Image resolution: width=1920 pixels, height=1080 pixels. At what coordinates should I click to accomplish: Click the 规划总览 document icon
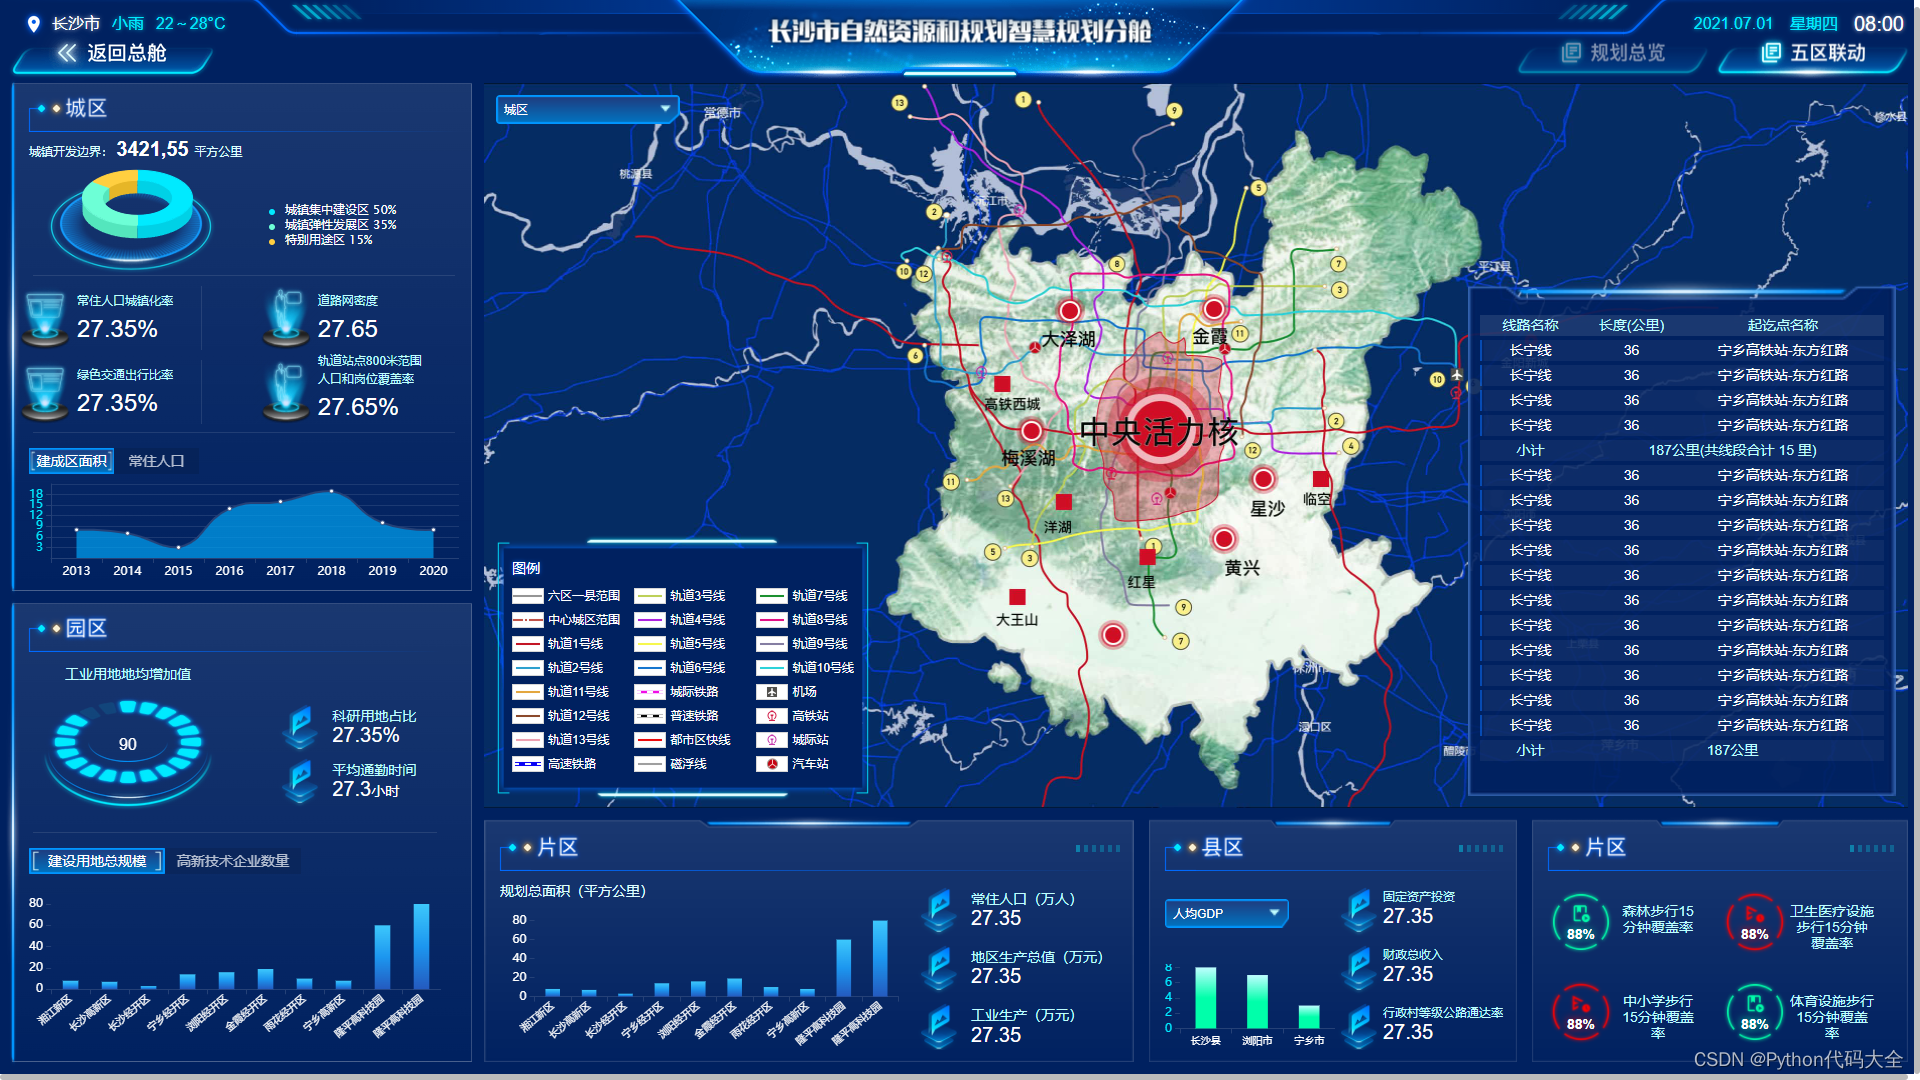(x=1571, y=53)
